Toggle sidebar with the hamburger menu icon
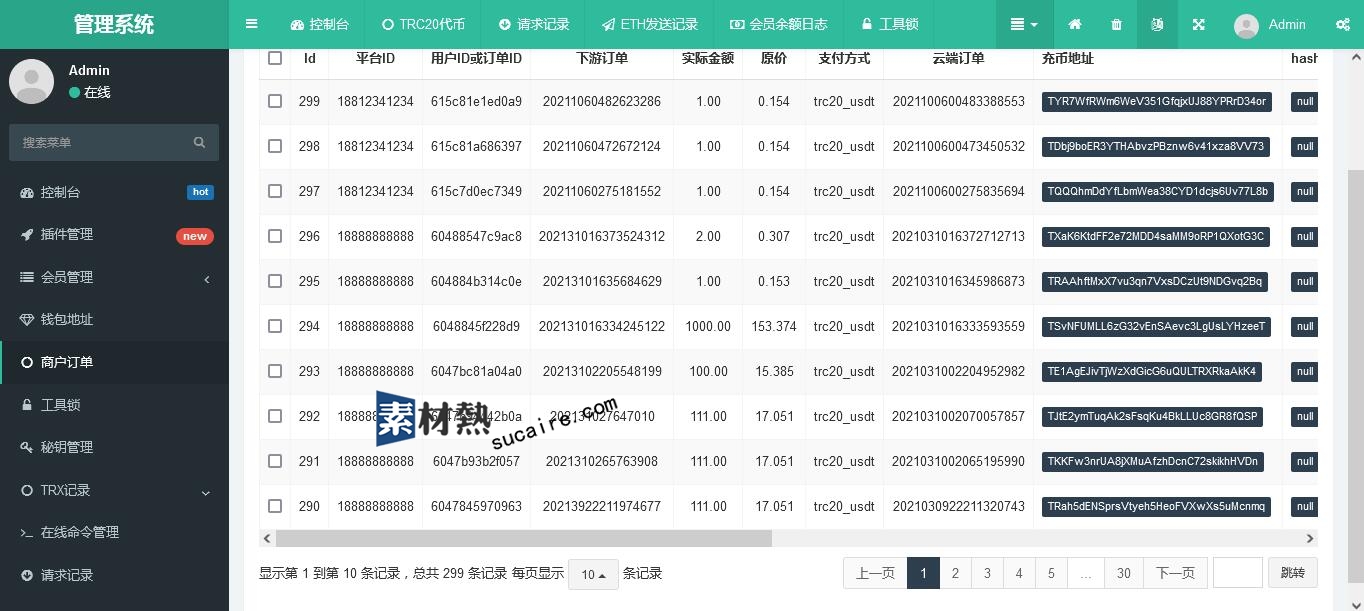Image resolution: width=1364 pixels, height=611 pixels. click(x=252, y=24)
